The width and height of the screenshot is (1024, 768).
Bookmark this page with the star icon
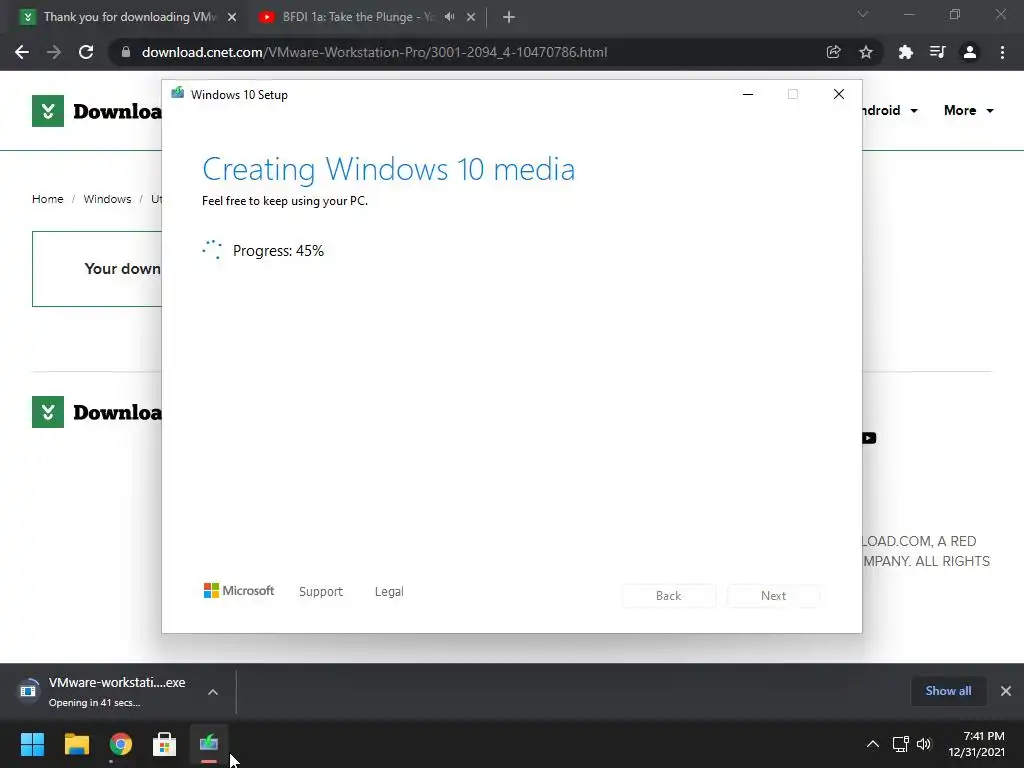click(866, 52)
